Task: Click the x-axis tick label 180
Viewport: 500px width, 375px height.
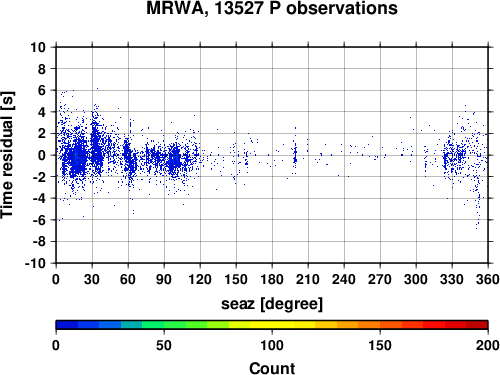Action: 272,279
